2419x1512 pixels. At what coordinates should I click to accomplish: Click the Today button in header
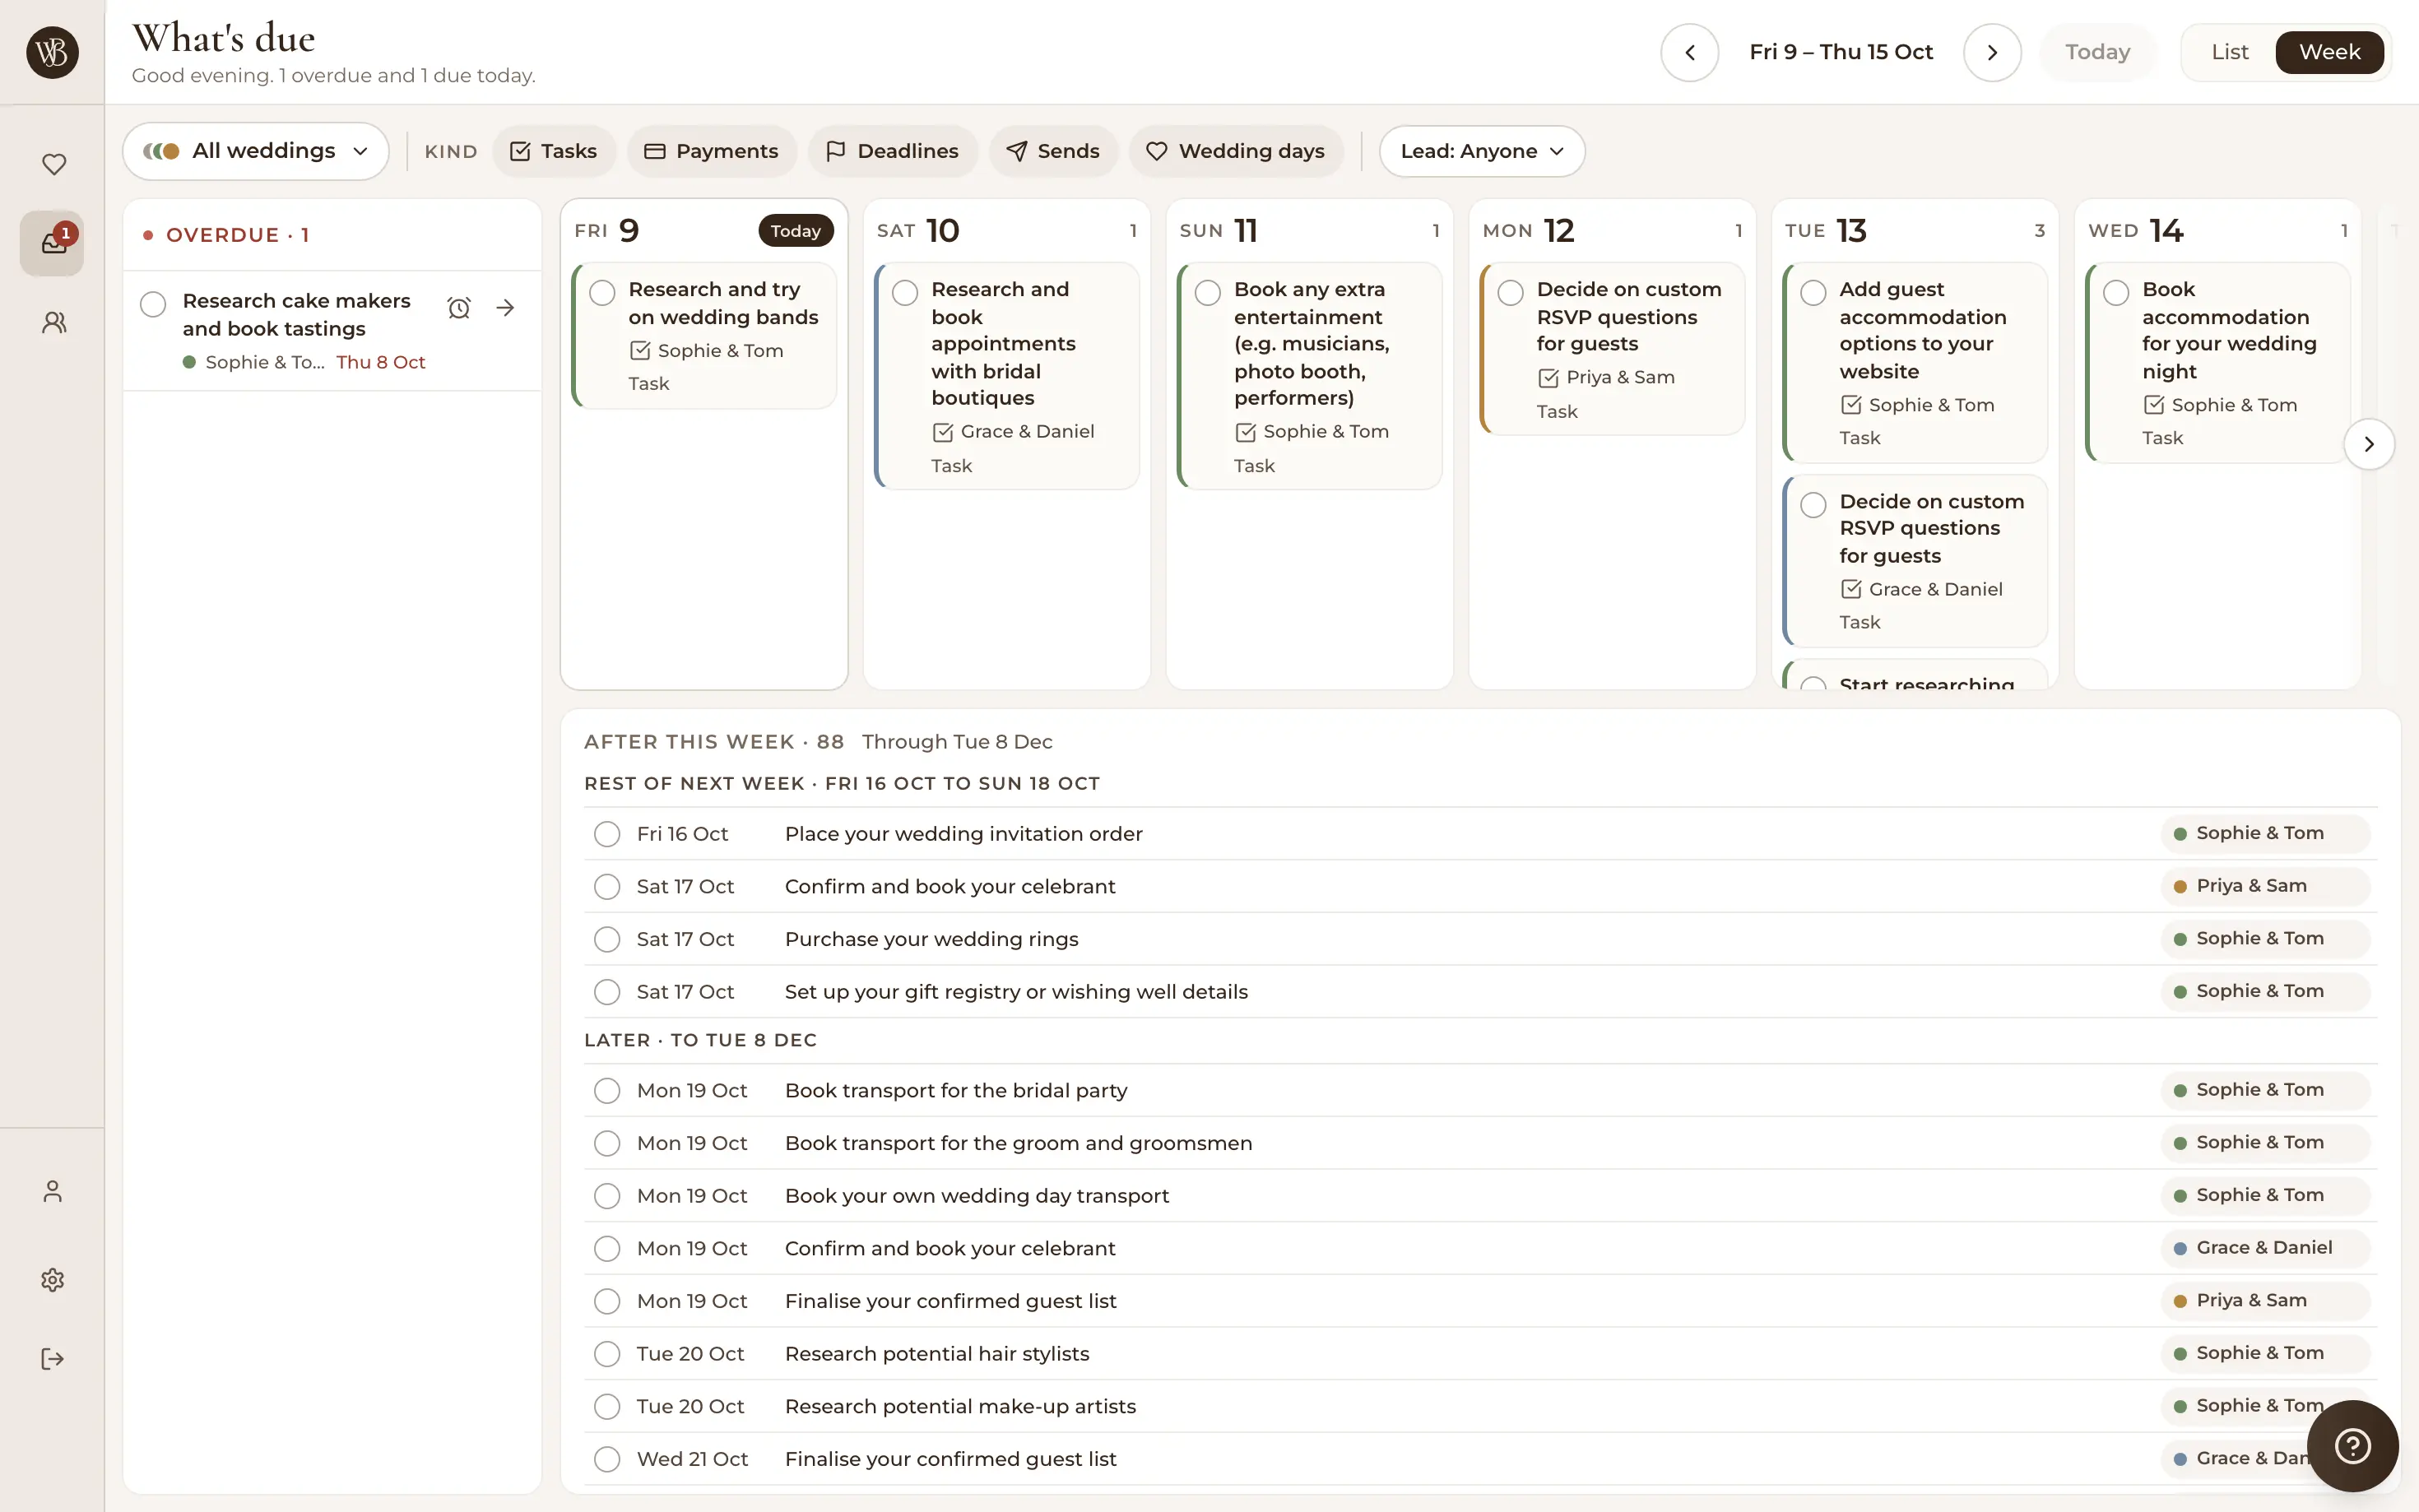click(2097, 52)
